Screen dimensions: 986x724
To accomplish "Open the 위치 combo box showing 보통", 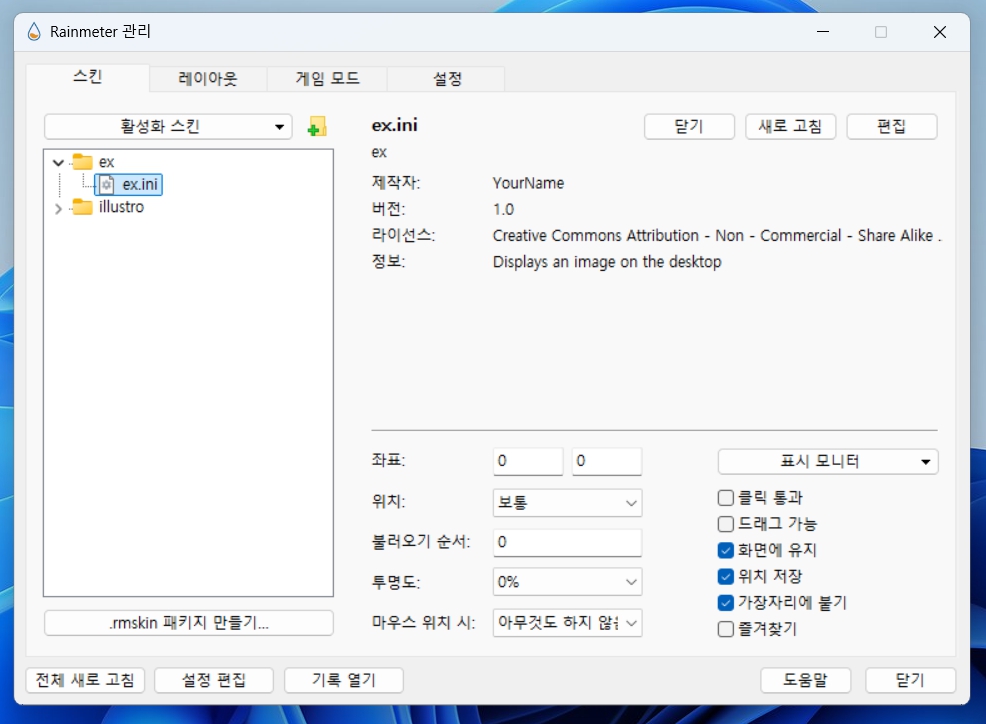I will coord(567,503).
